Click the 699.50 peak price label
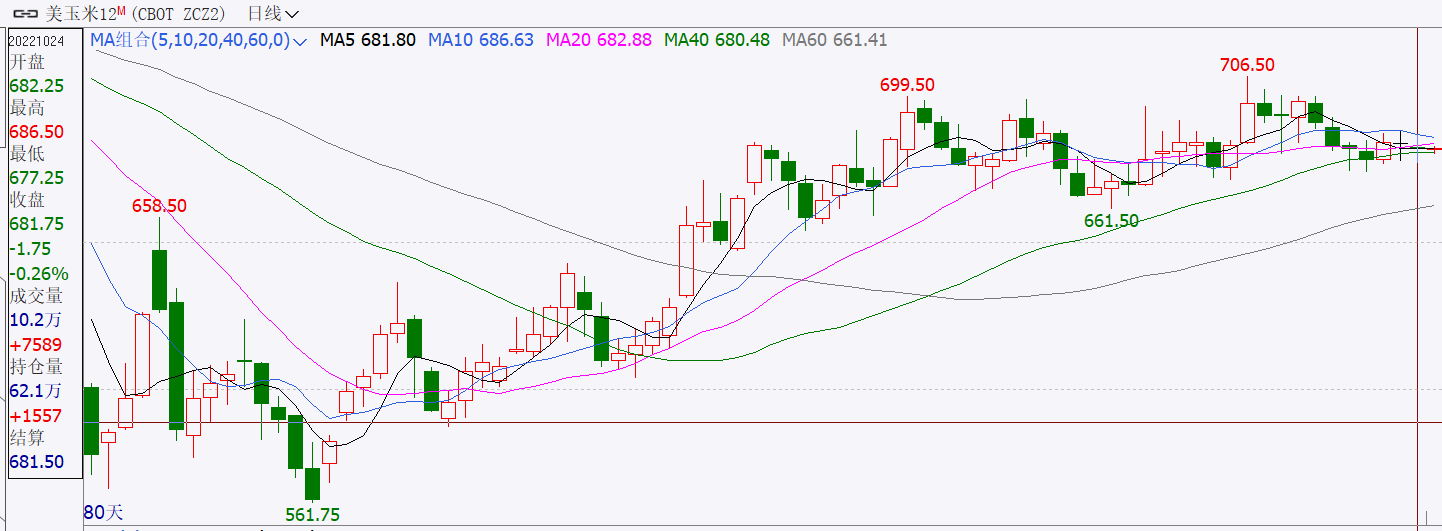Viewport: 1442px width, 531px height. 907,85
